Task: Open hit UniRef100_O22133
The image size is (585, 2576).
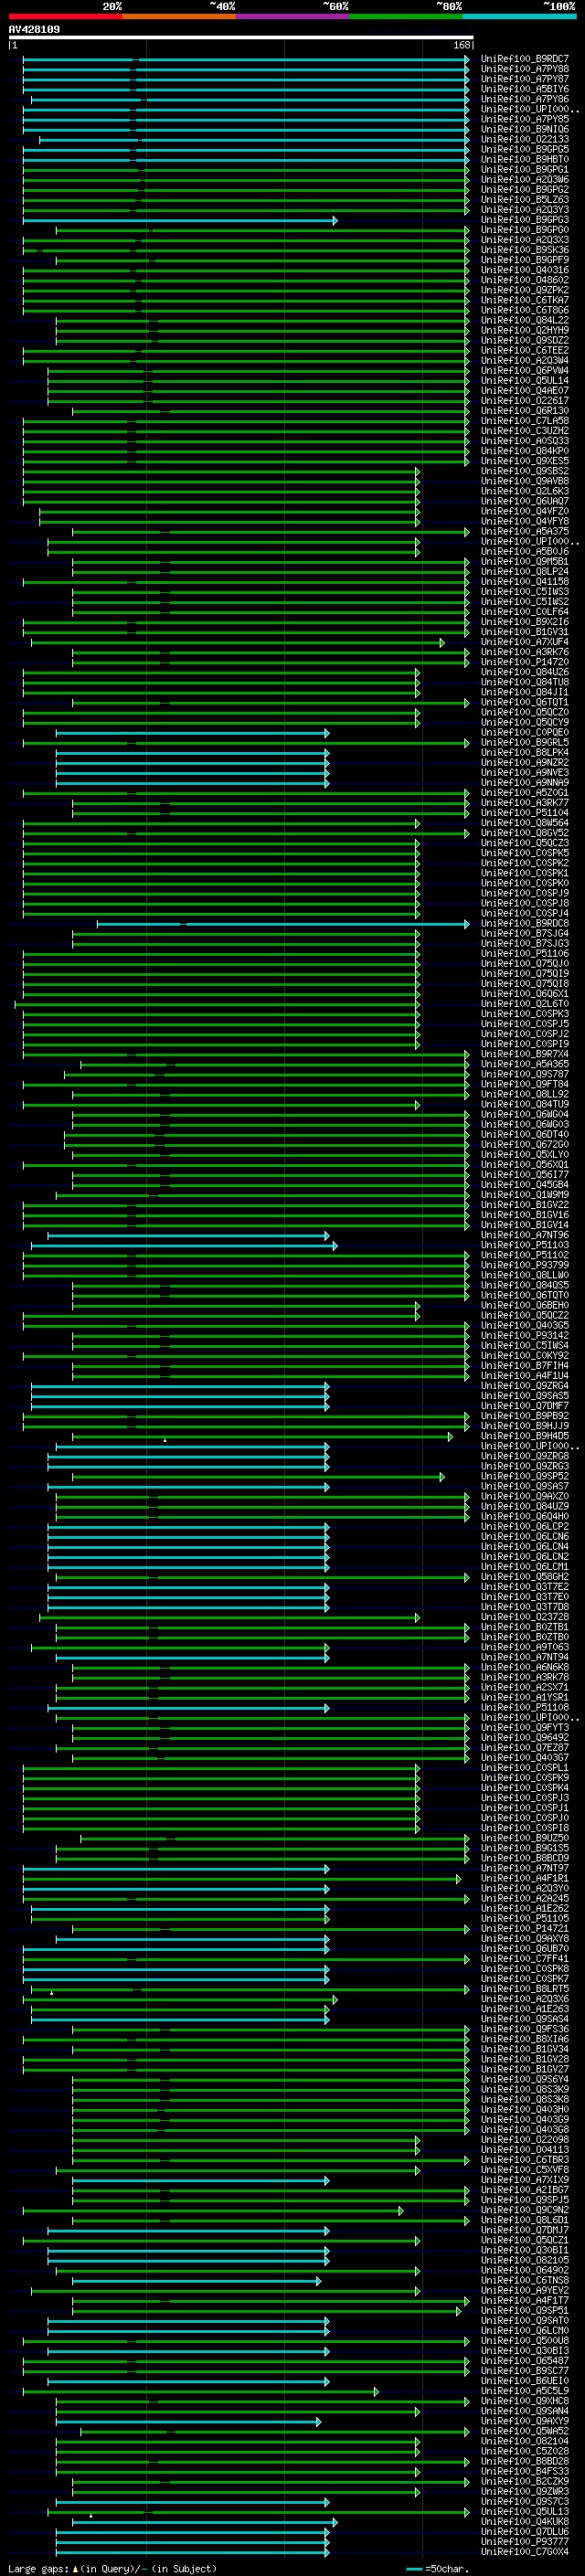Action: point(525,139)
